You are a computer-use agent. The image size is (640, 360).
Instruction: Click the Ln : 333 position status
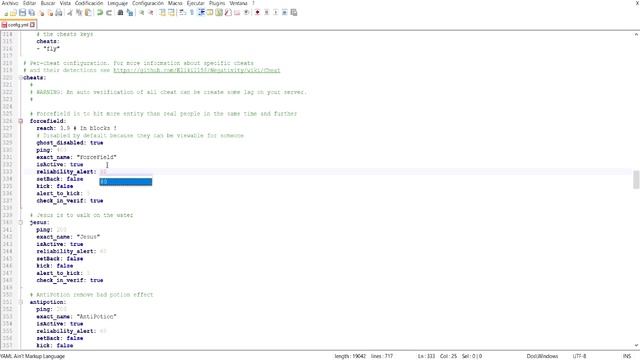coord(426,356)
